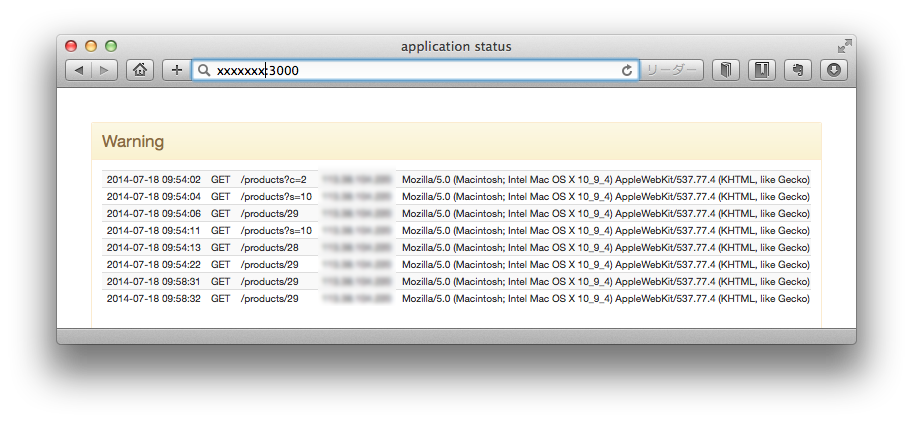Click GET in the 09:58:32 row
The width and height of the screenshot is (913, 423).
point(221,298)
